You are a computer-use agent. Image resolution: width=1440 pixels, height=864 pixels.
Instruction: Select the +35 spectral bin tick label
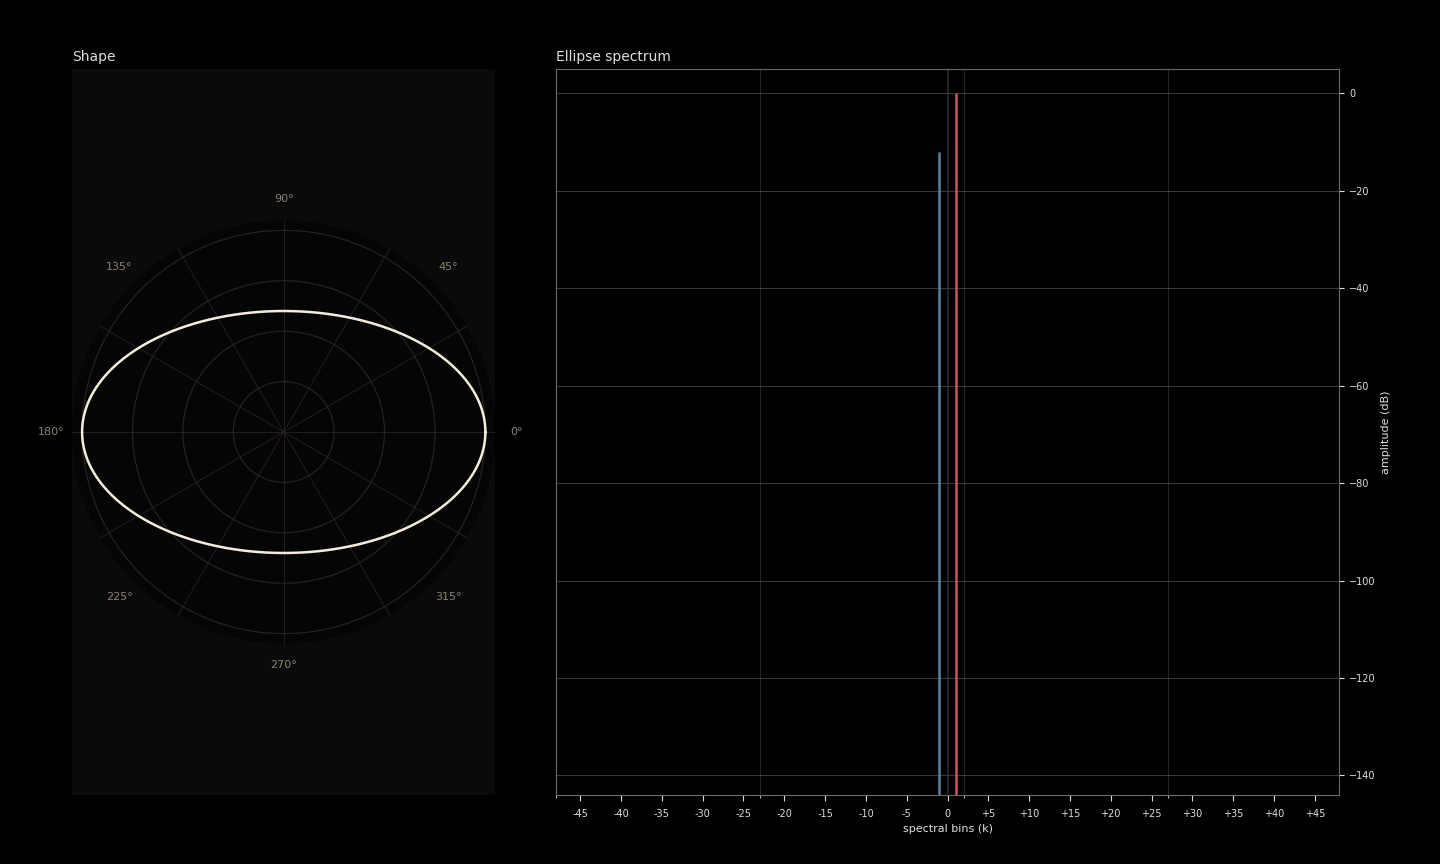click(x=1233, y=814)
